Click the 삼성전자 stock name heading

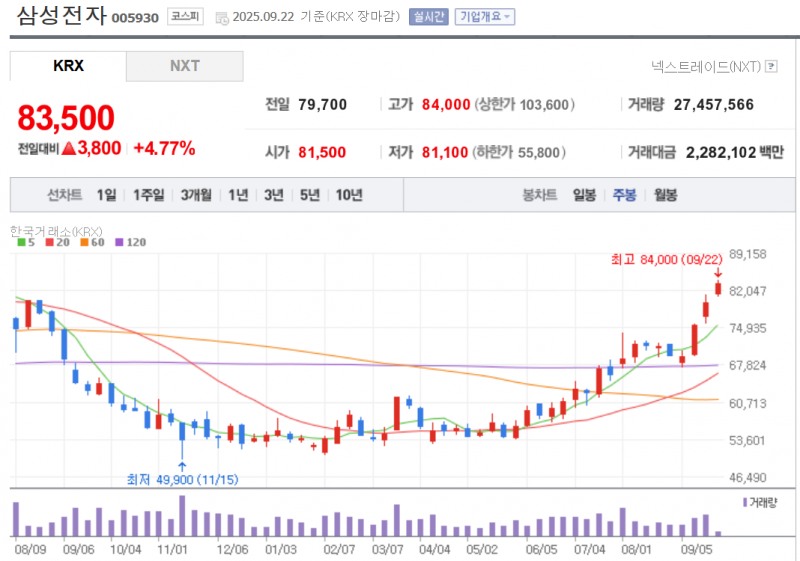click(62, 15)
